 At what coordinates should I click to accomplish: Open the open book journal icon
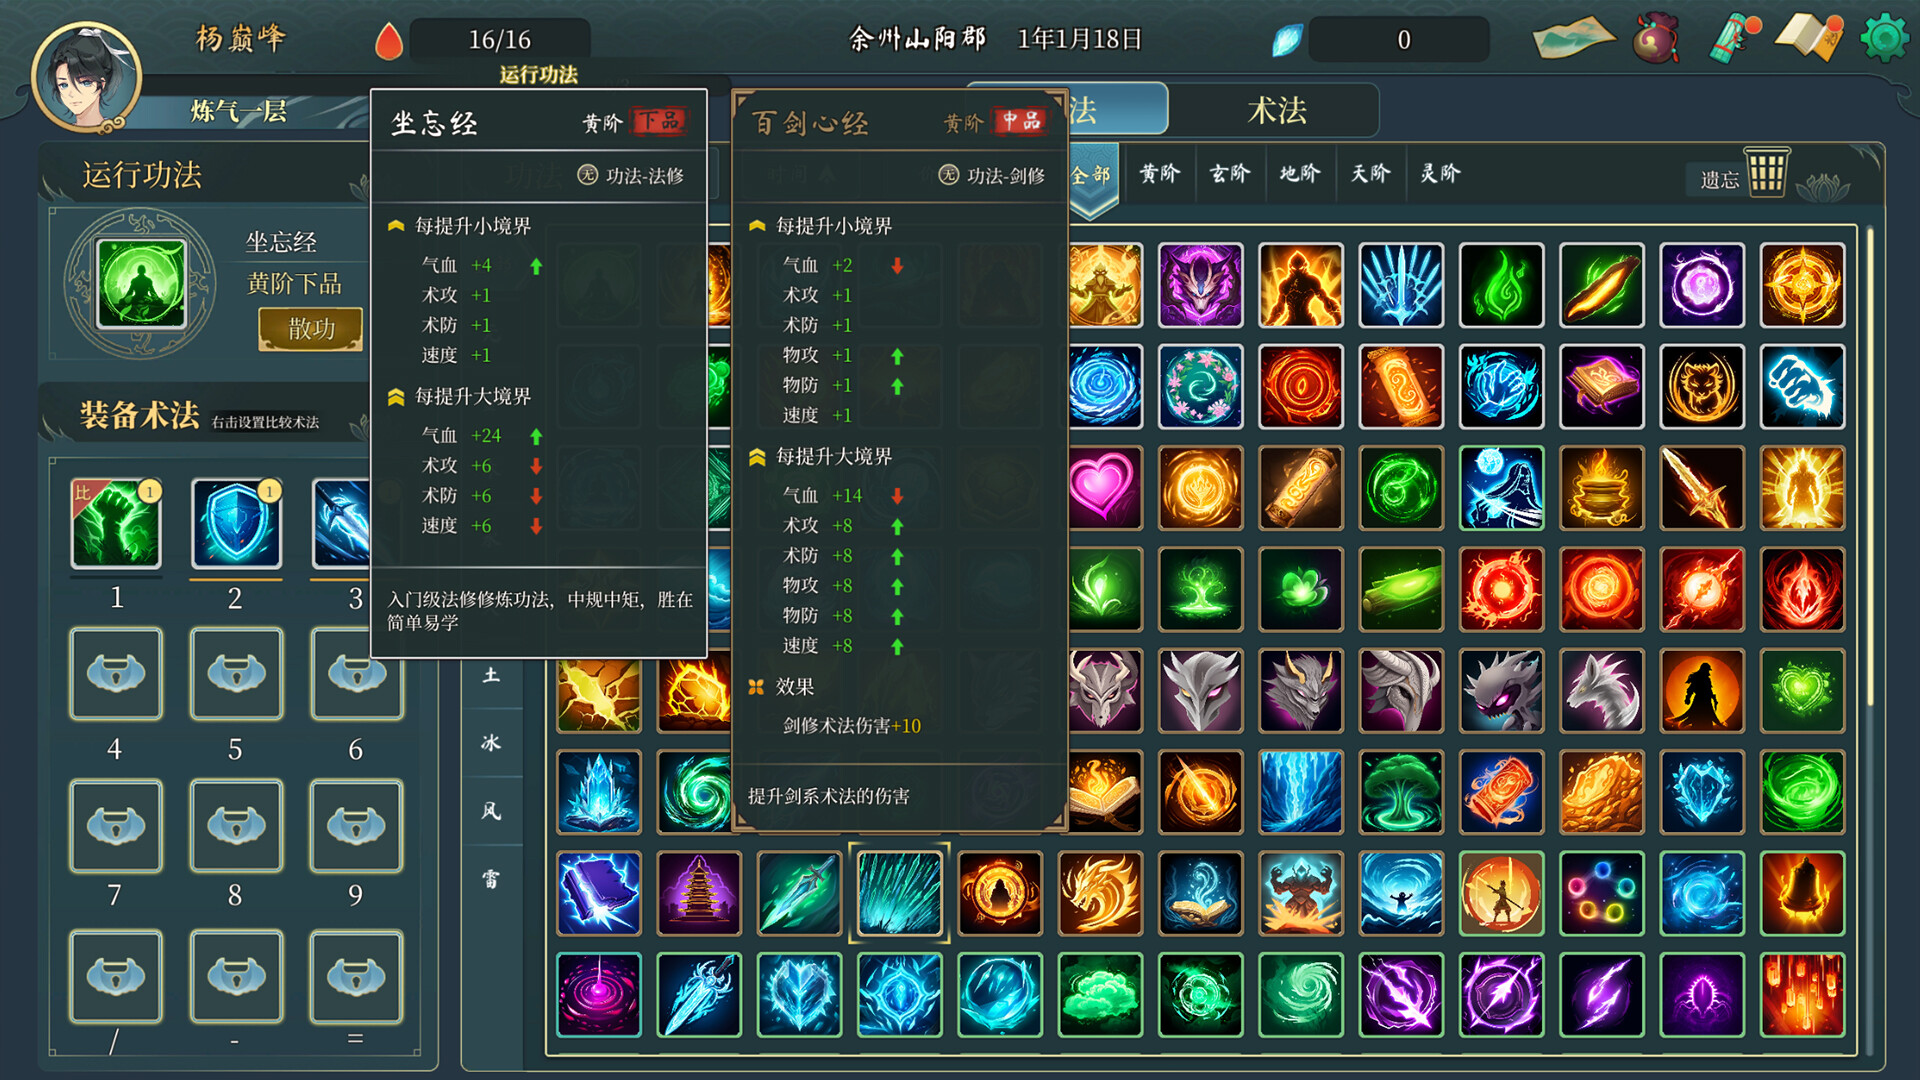click(x=1808, y=37)
